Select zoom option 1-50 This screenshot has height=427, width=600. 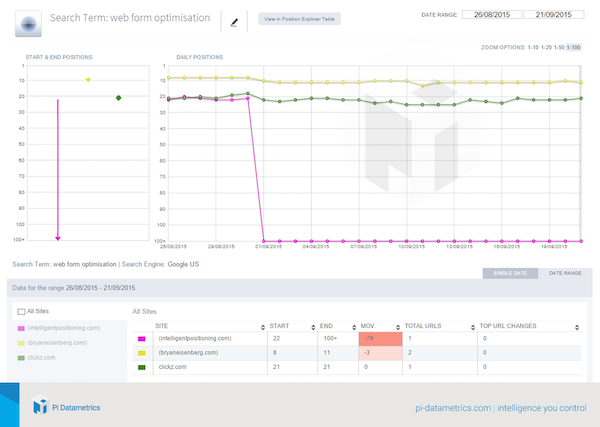(559, 47)
